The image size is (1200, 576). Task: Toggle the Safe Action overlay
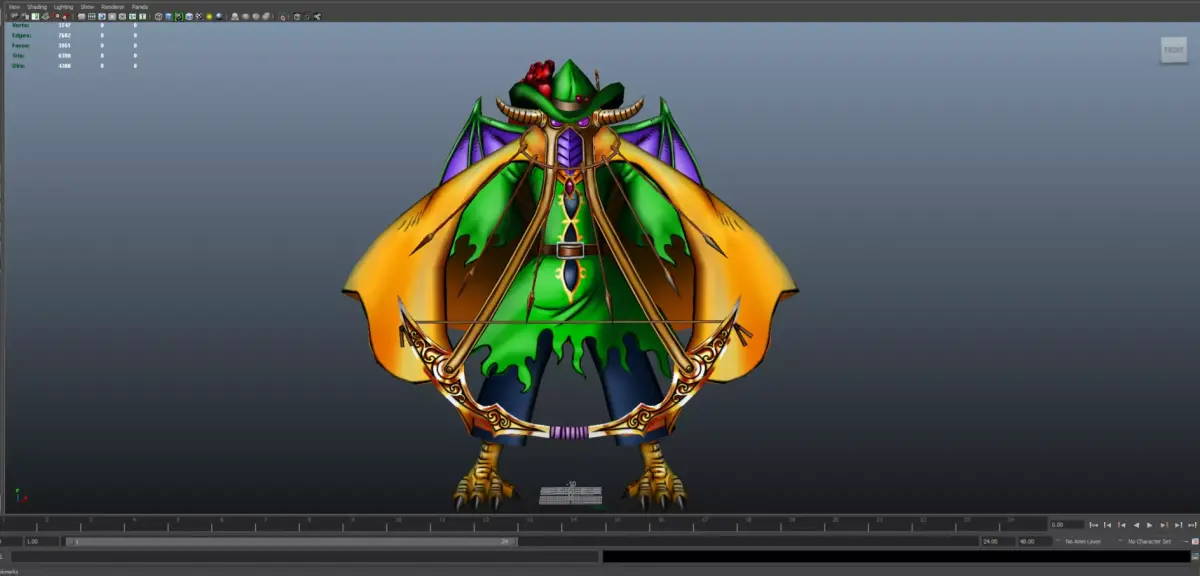(x=132, y=16)
